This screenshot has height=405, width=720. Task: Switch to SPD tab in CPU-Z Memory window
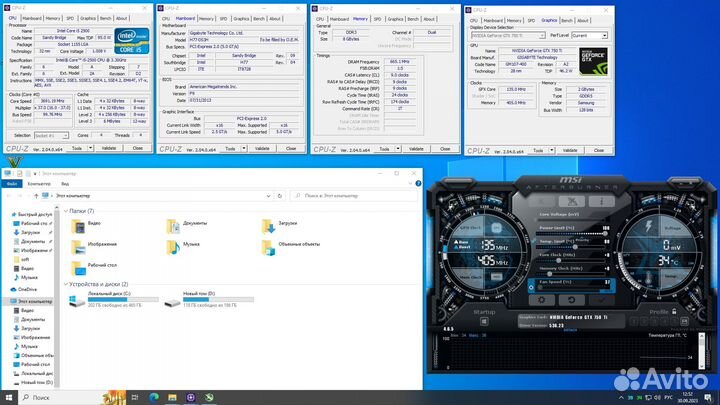click(x=377, y=19)
